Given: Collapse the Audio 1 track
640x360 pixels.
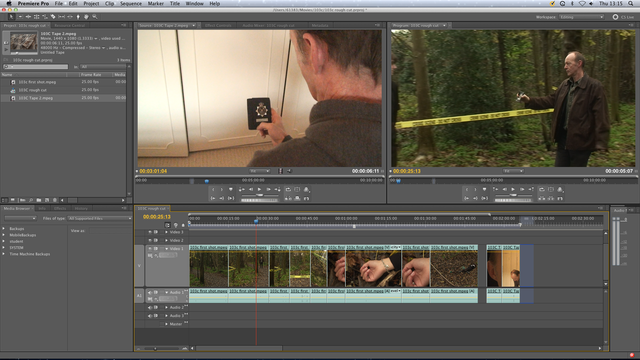Looking at the screenshot, I should click(167, 293).
